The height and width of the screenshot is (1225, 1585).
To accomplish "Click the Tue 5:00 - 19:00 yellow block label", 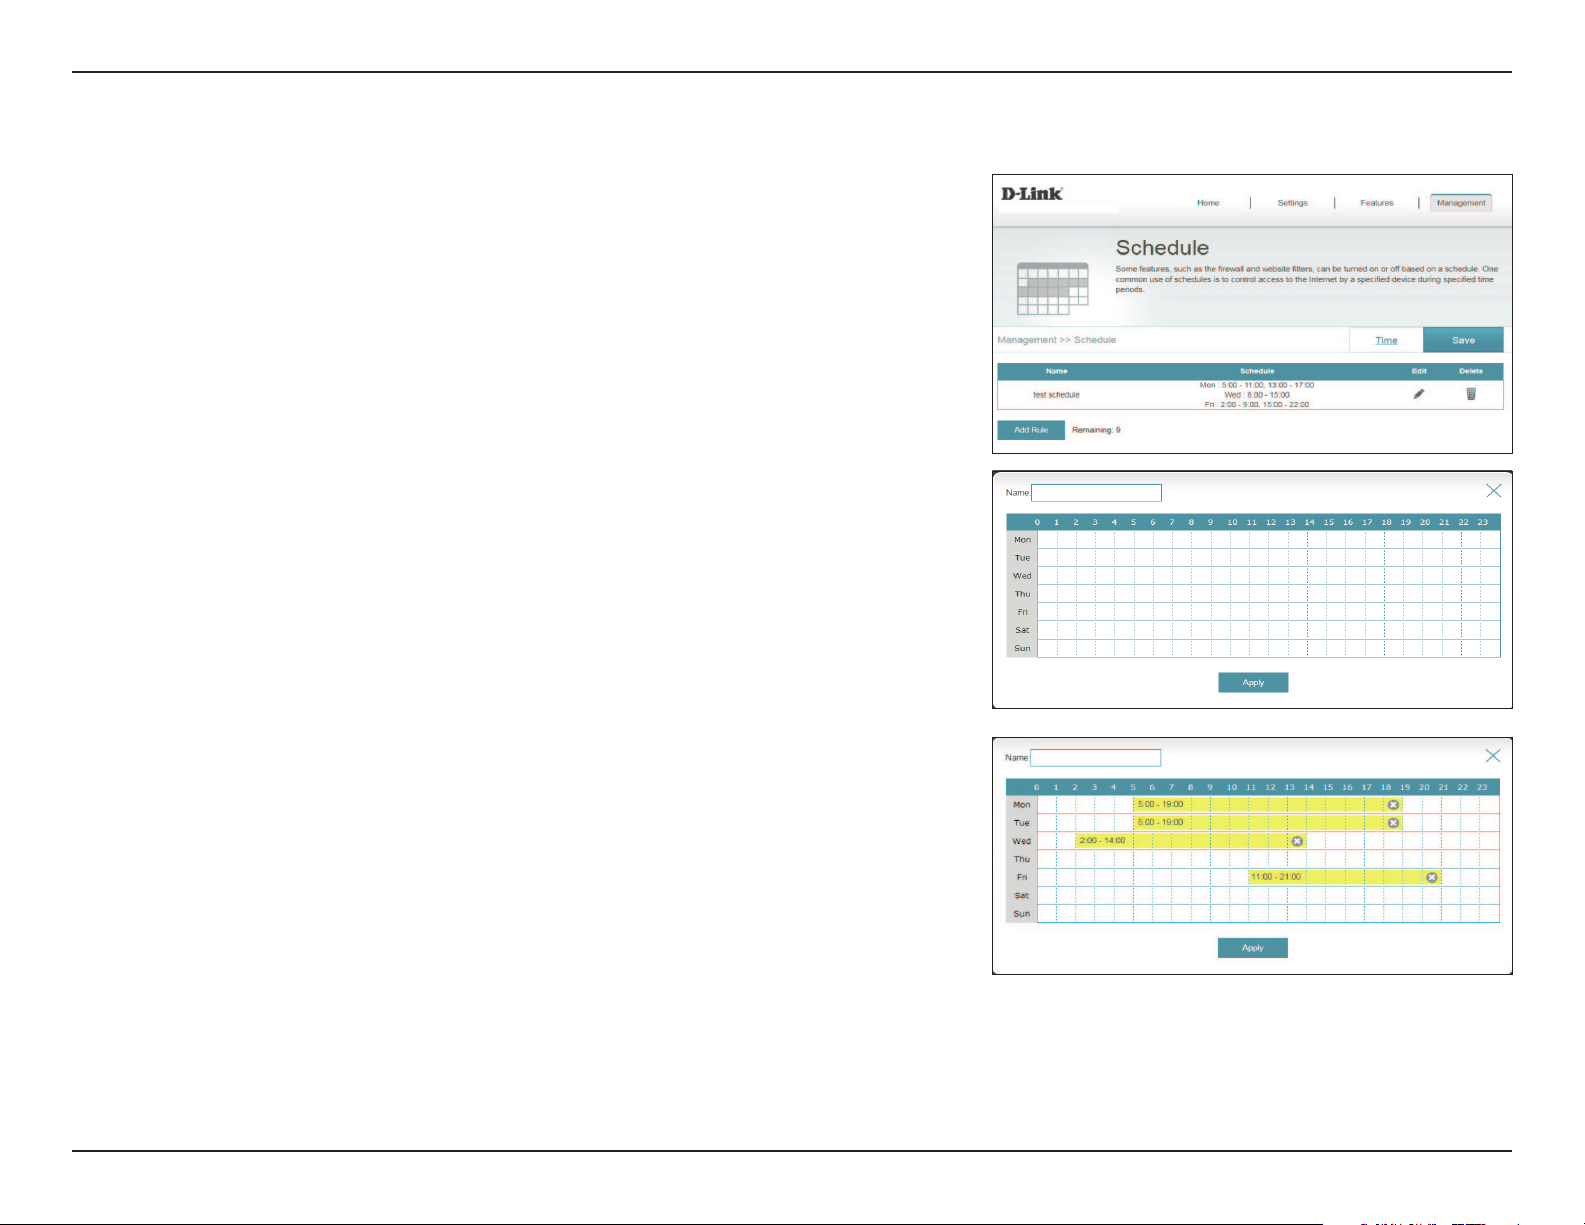I will tap(1160, 822).
